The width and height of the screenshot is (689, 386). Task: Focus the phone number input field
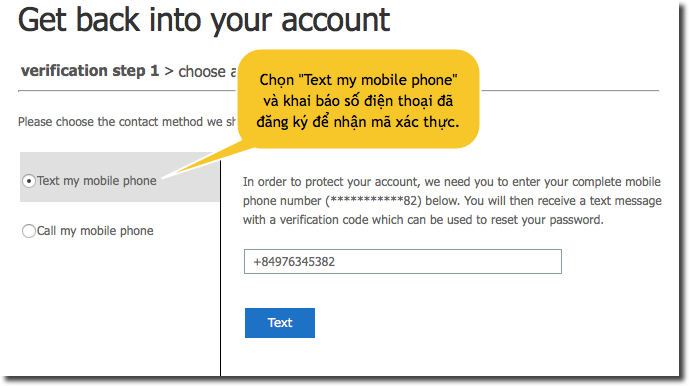403,262
